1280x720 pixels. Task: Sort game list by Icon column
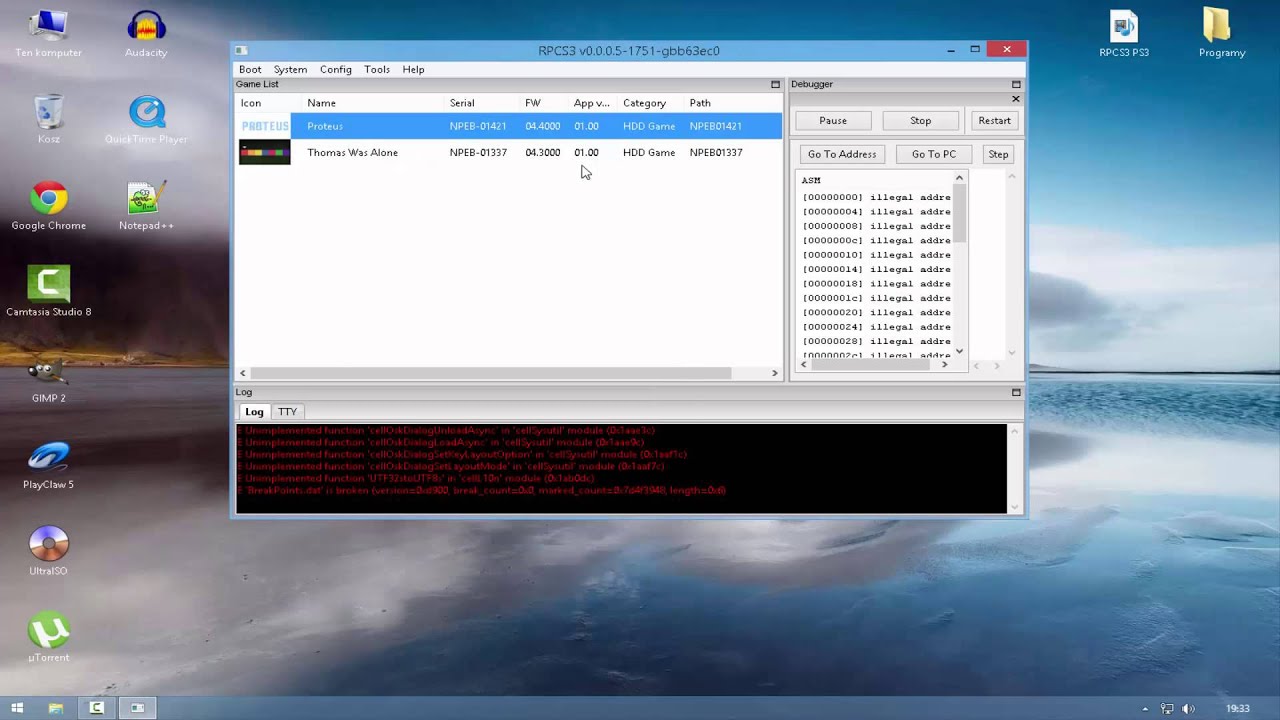(x=268, y=103)
